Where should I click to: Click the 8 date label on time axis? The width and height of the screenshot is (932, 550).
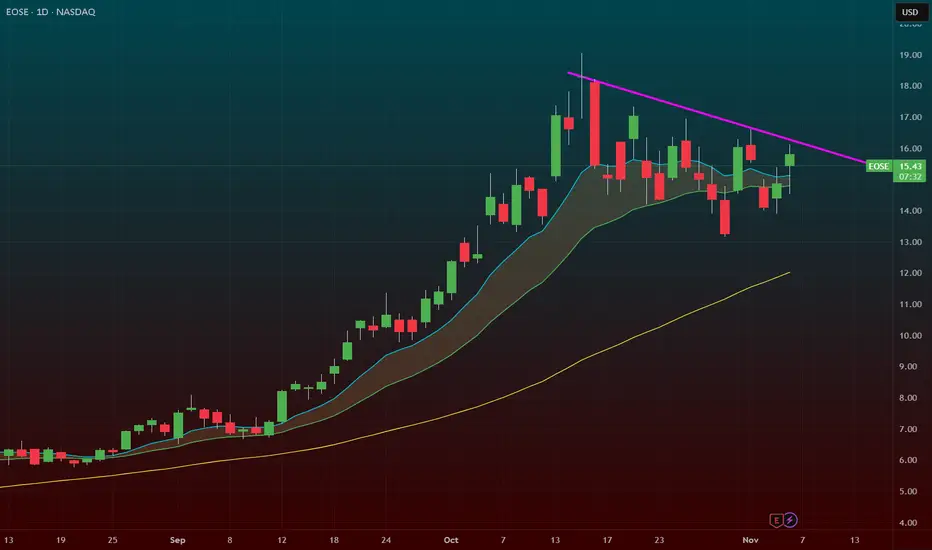(x=229, y=540)
